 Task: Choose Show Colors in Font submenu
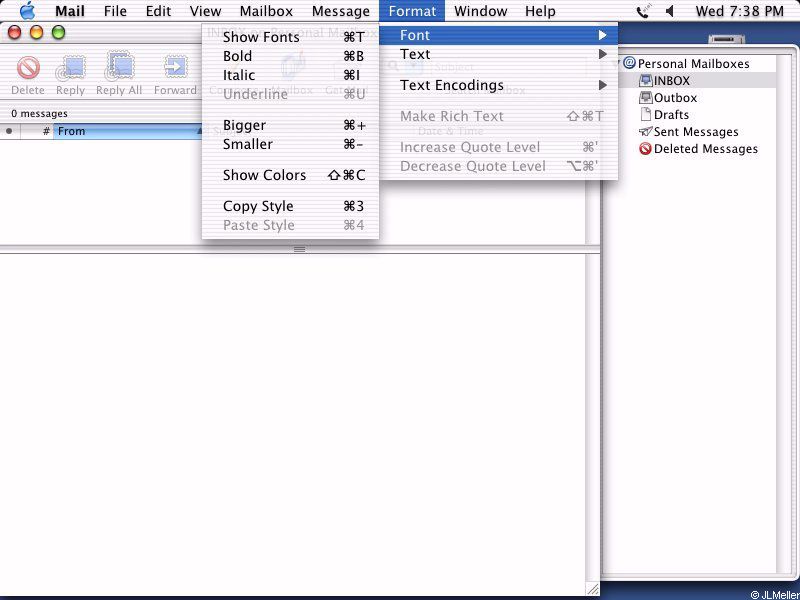point(290,175)
